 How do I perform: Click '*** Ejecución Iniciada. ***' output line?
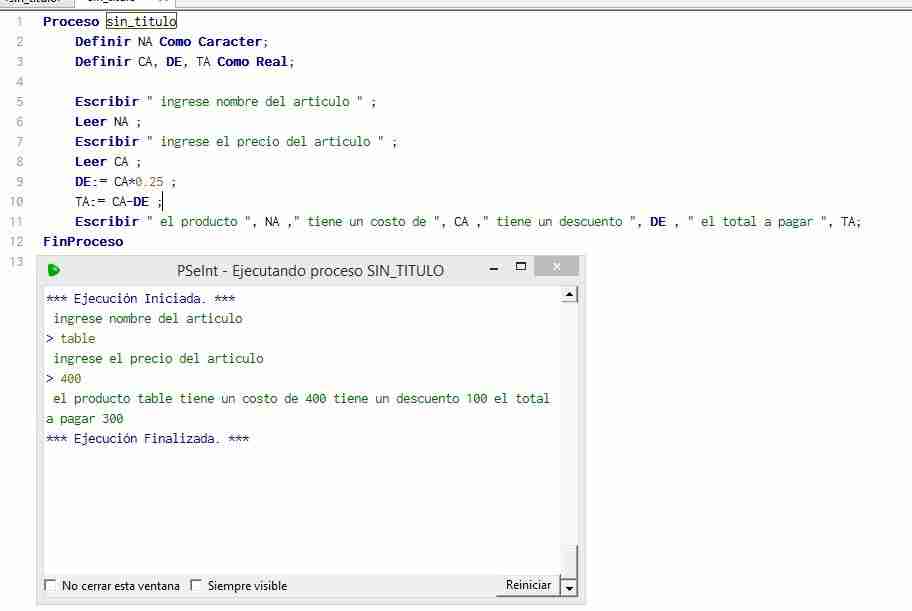[x=140, y=299]
